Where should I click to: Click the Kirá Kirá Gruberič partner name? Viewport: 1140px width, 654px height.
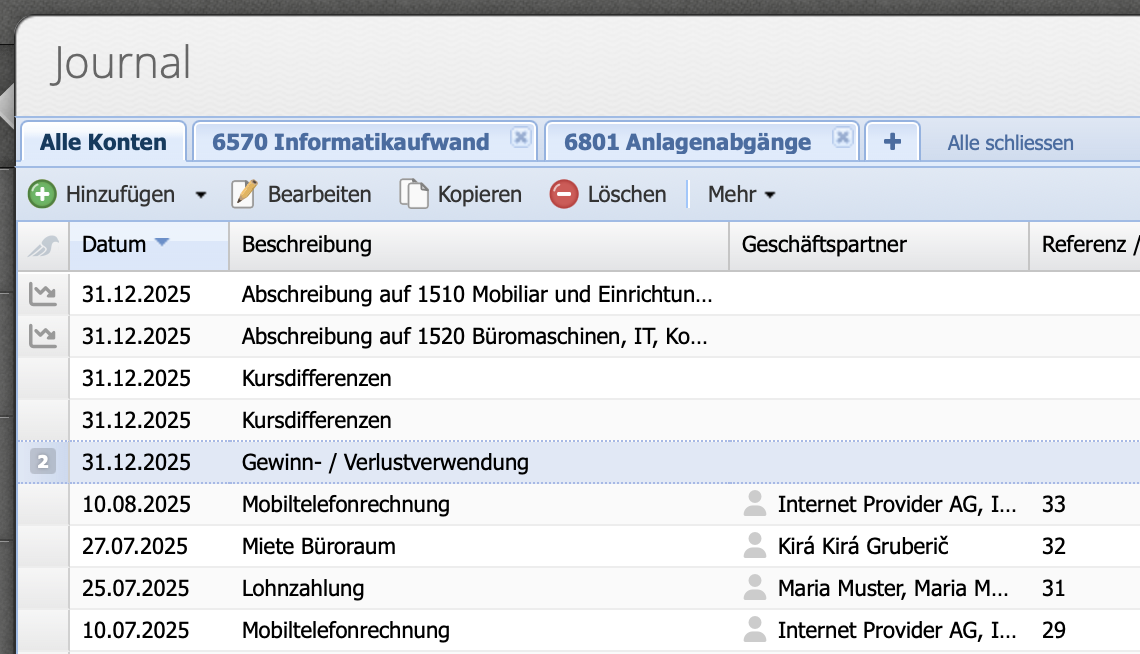click(x=863, y=546)
